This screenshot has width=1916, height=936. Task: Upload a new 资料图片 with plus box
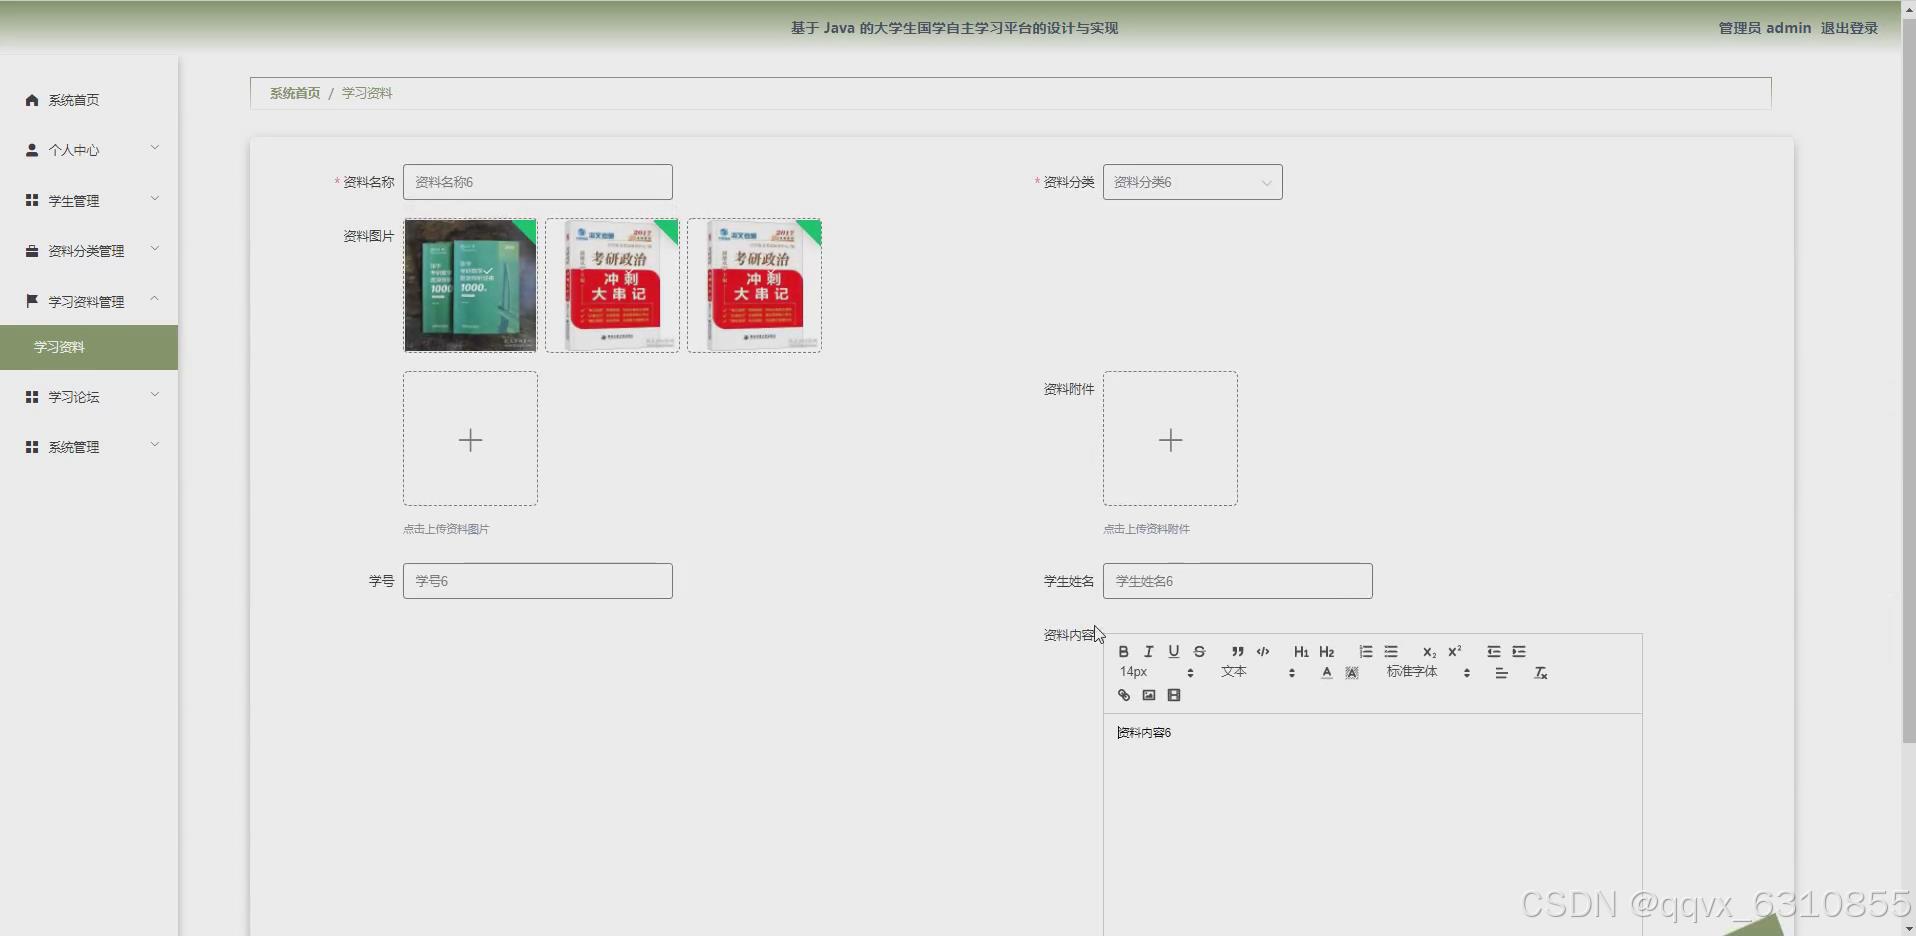point(470,439)
